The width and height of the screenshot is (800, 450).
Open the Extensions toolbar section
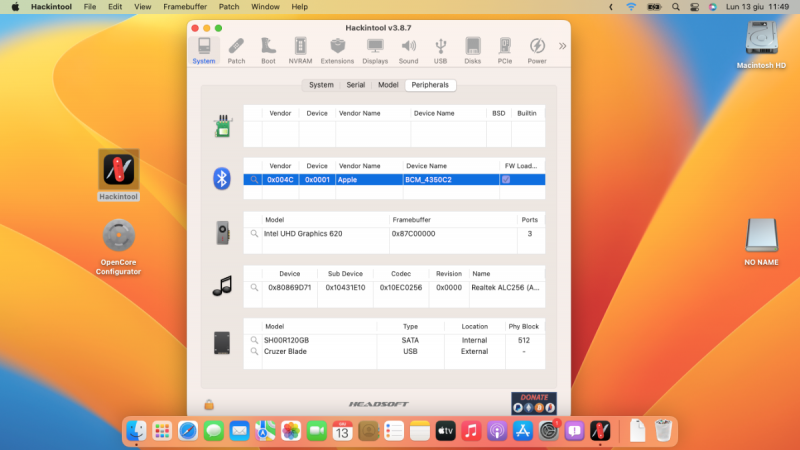click(x=337, y=50)
